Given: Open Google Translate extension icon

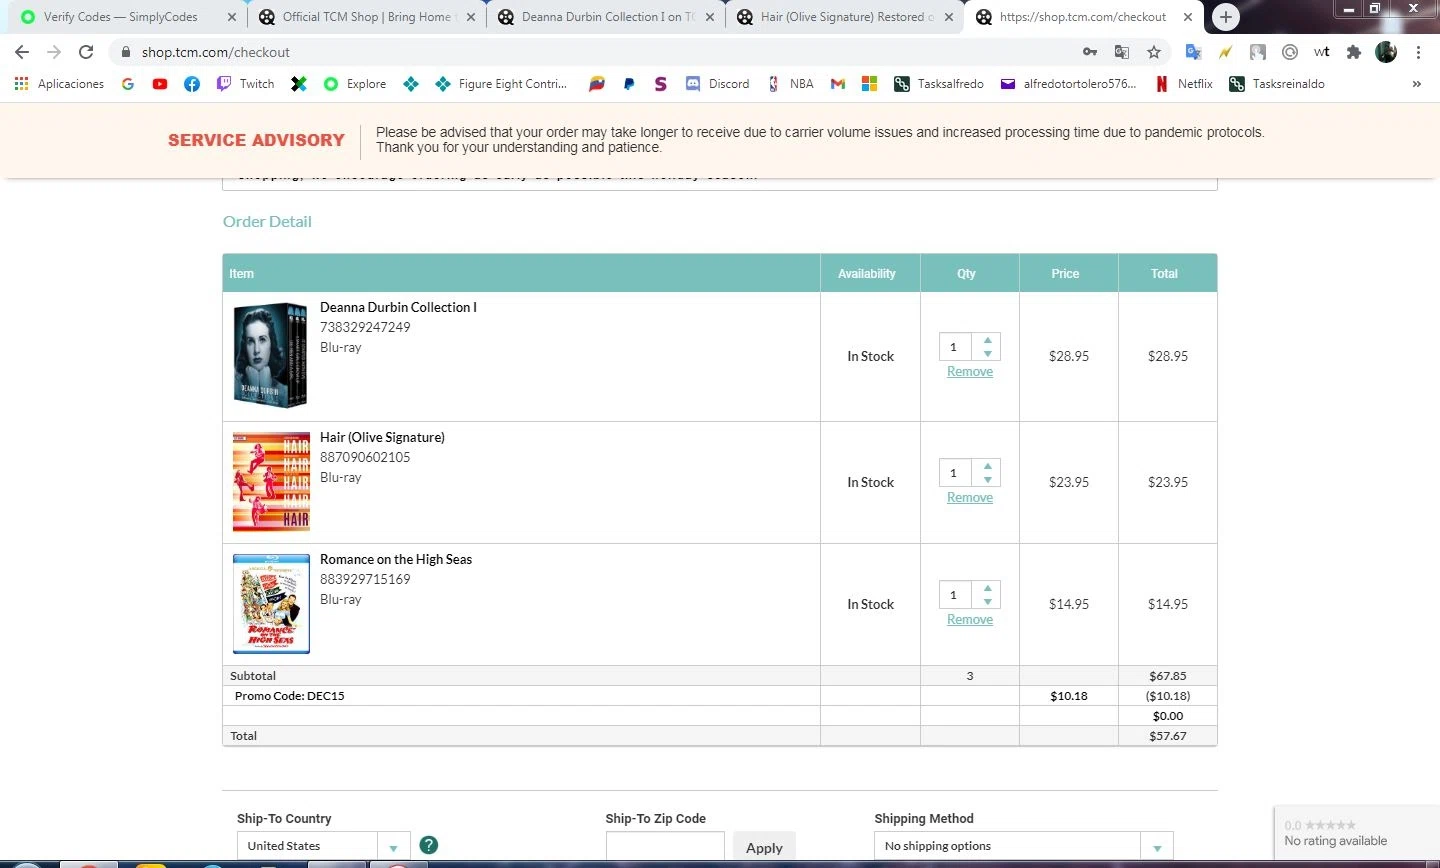Looking at the screenshot, I should 1193,52.
